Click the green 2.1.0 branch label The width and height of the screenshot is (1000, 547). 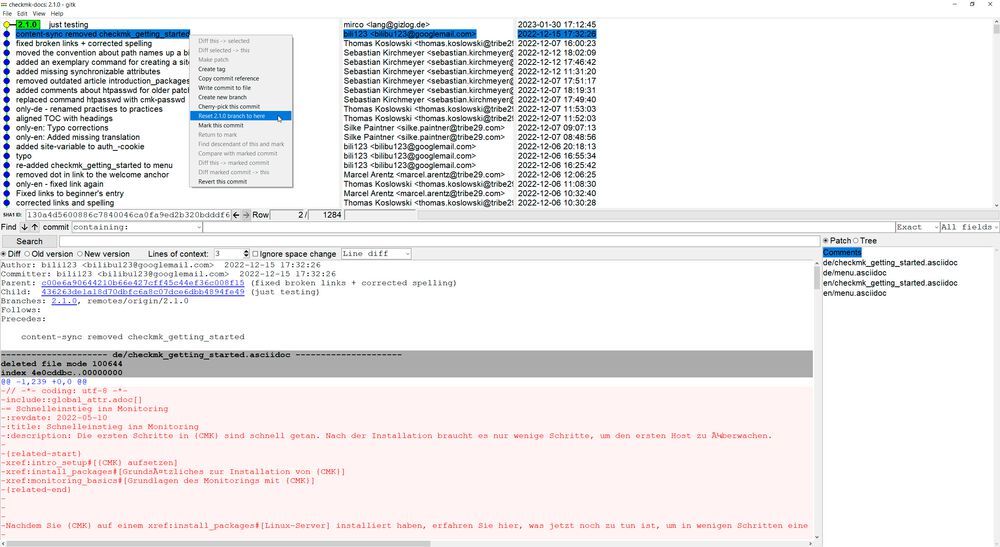point(27,25)
